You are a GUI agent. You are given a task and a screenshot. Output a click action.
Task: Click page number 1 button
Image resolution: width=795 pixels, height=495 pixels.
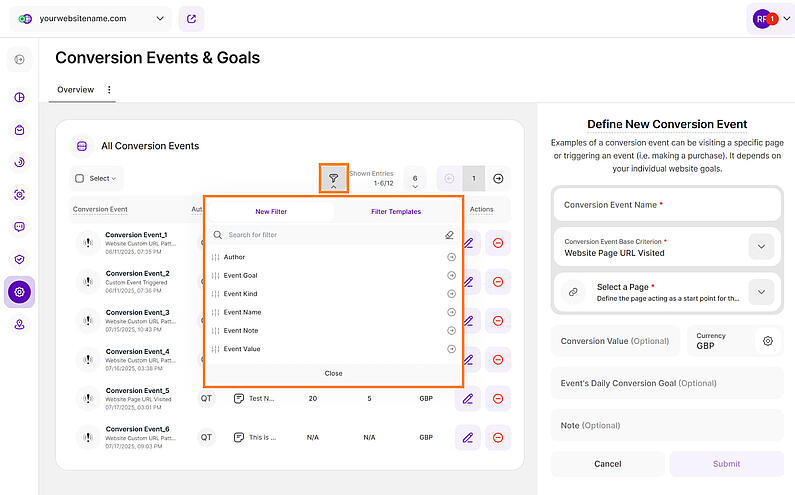click(x=474, y=179)
